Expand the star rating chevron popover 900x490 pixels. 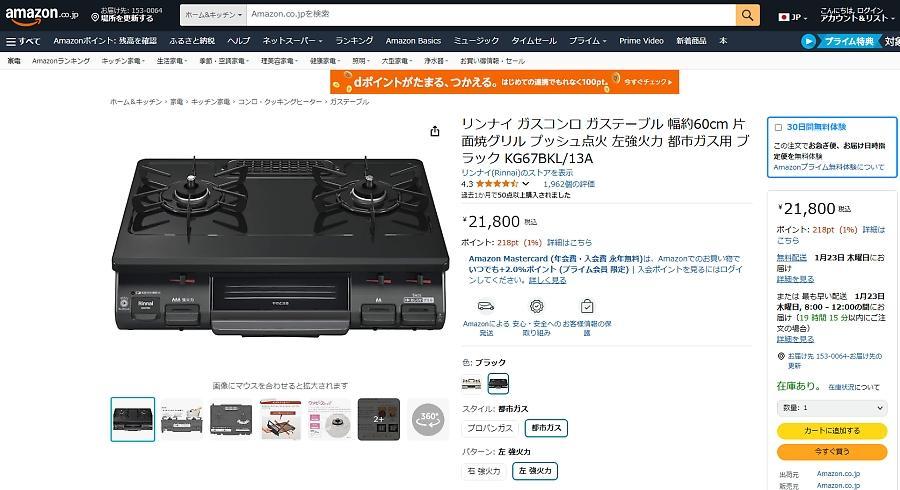point(525,184)
